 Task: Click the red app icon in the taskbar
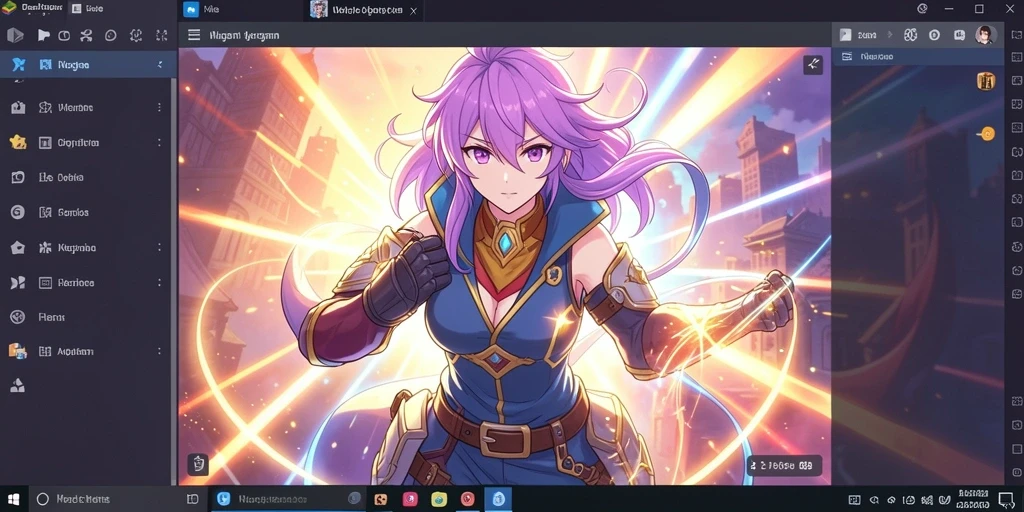[x=468, y=499]
